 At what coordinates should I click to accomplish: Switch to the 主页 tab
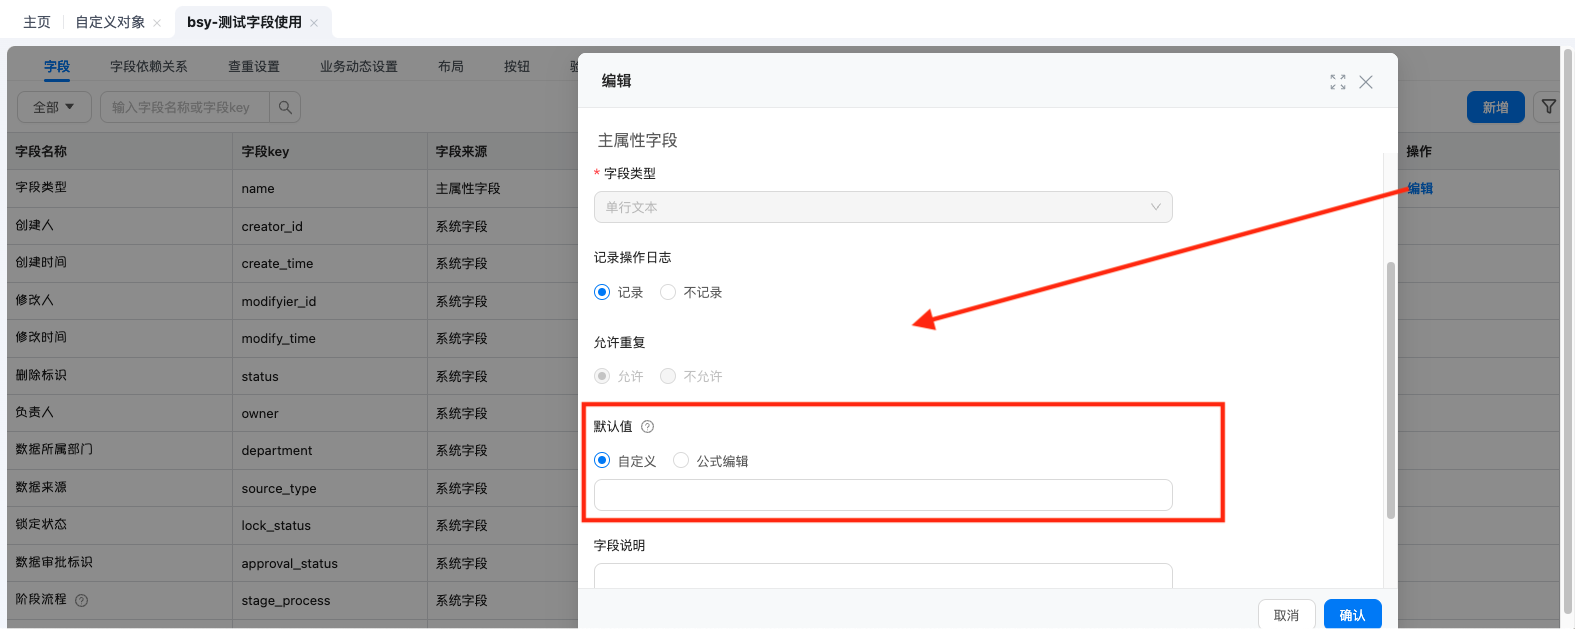coord(37,22)
